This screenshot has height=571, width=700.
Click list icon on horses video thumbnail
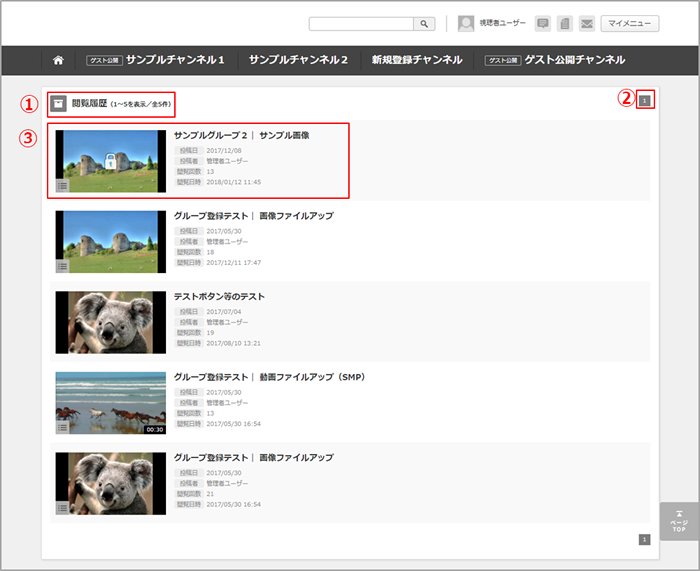62,428
